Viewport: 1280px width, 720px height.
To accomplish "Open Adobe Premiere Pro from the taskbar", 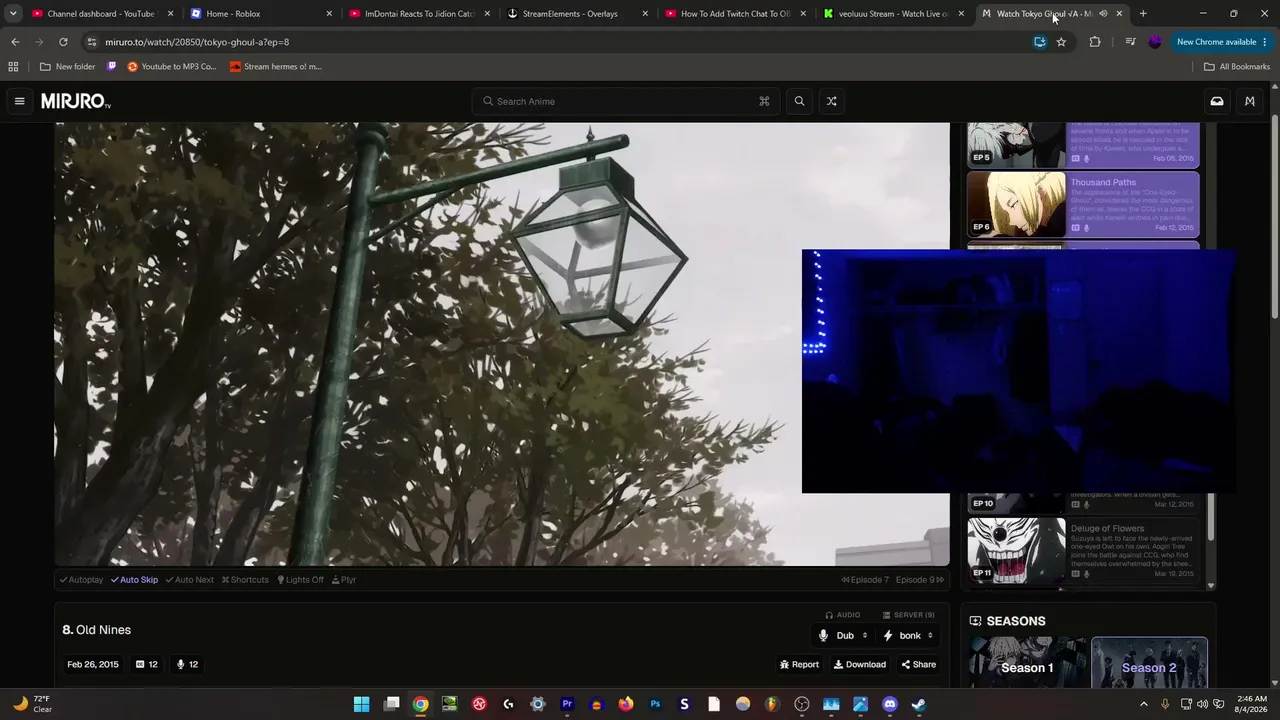I will 567,704.
